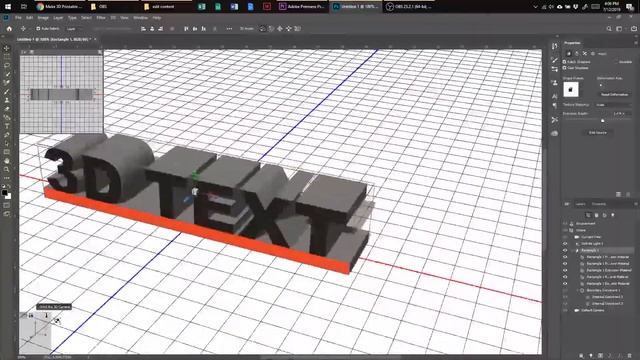640x360 pixels.
Task: Filter 3D panel by meshes icon
Action: click(596, 215)
